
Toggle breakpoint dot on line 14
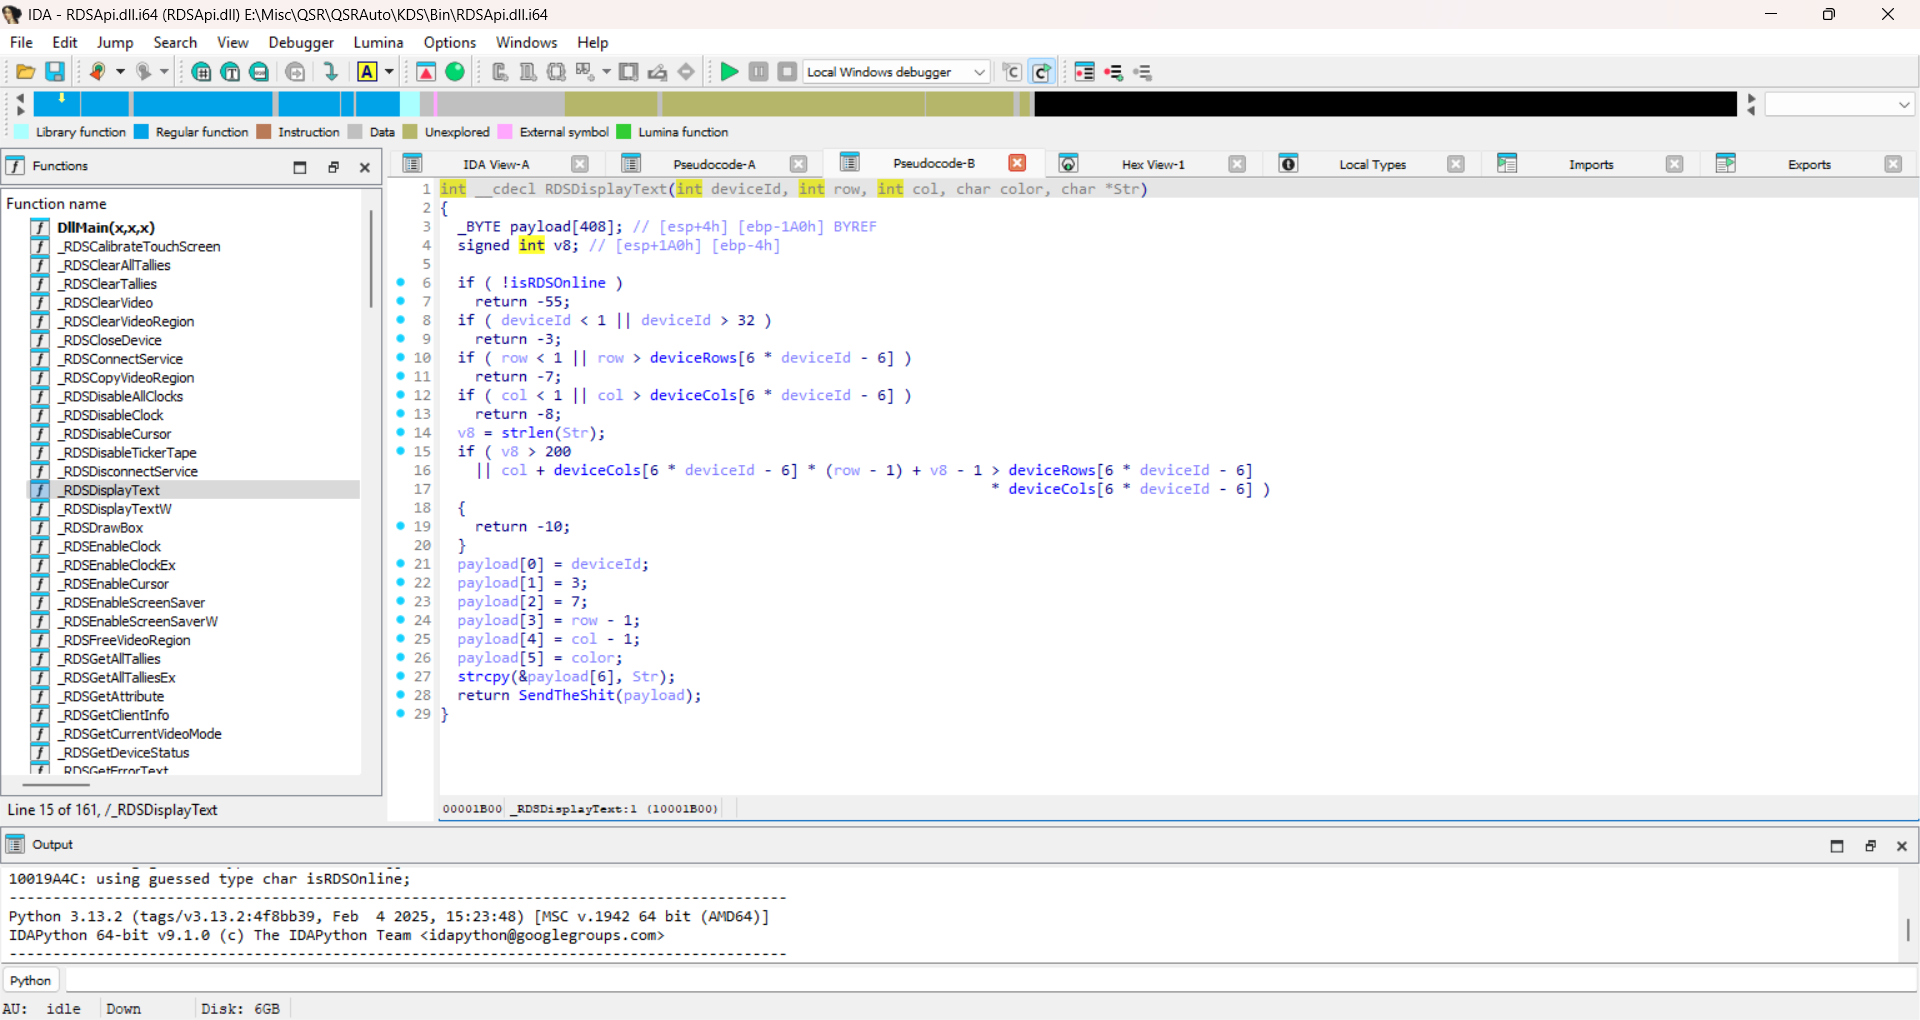[400, 432]
